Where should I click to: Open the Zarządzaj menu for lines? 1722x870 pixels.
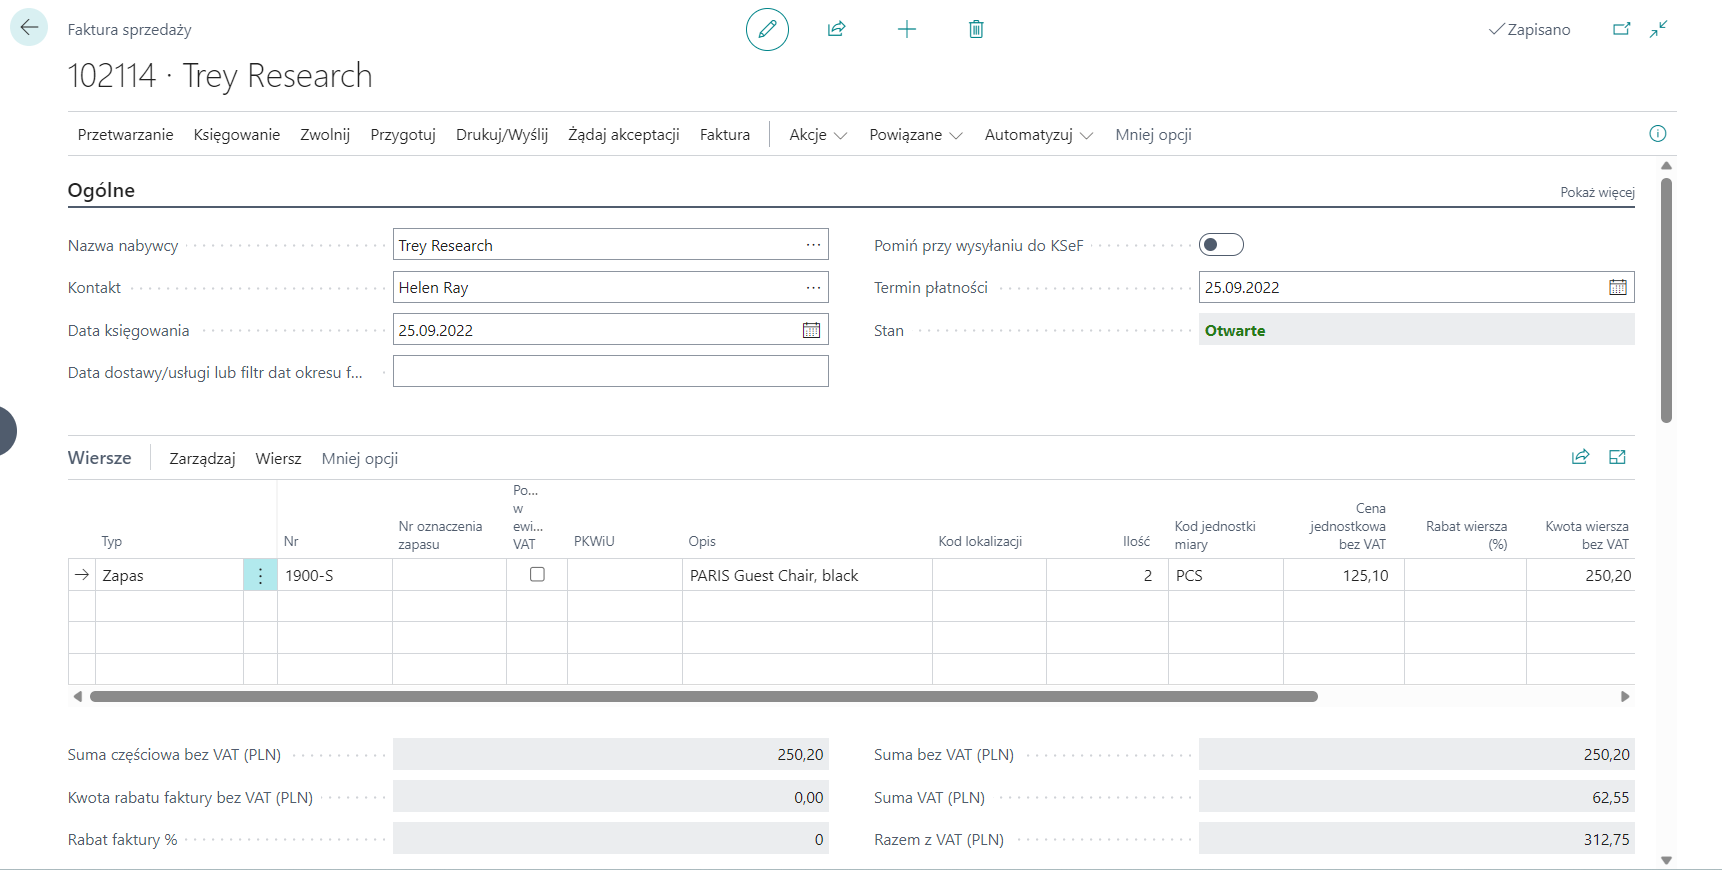click(202, 459)
